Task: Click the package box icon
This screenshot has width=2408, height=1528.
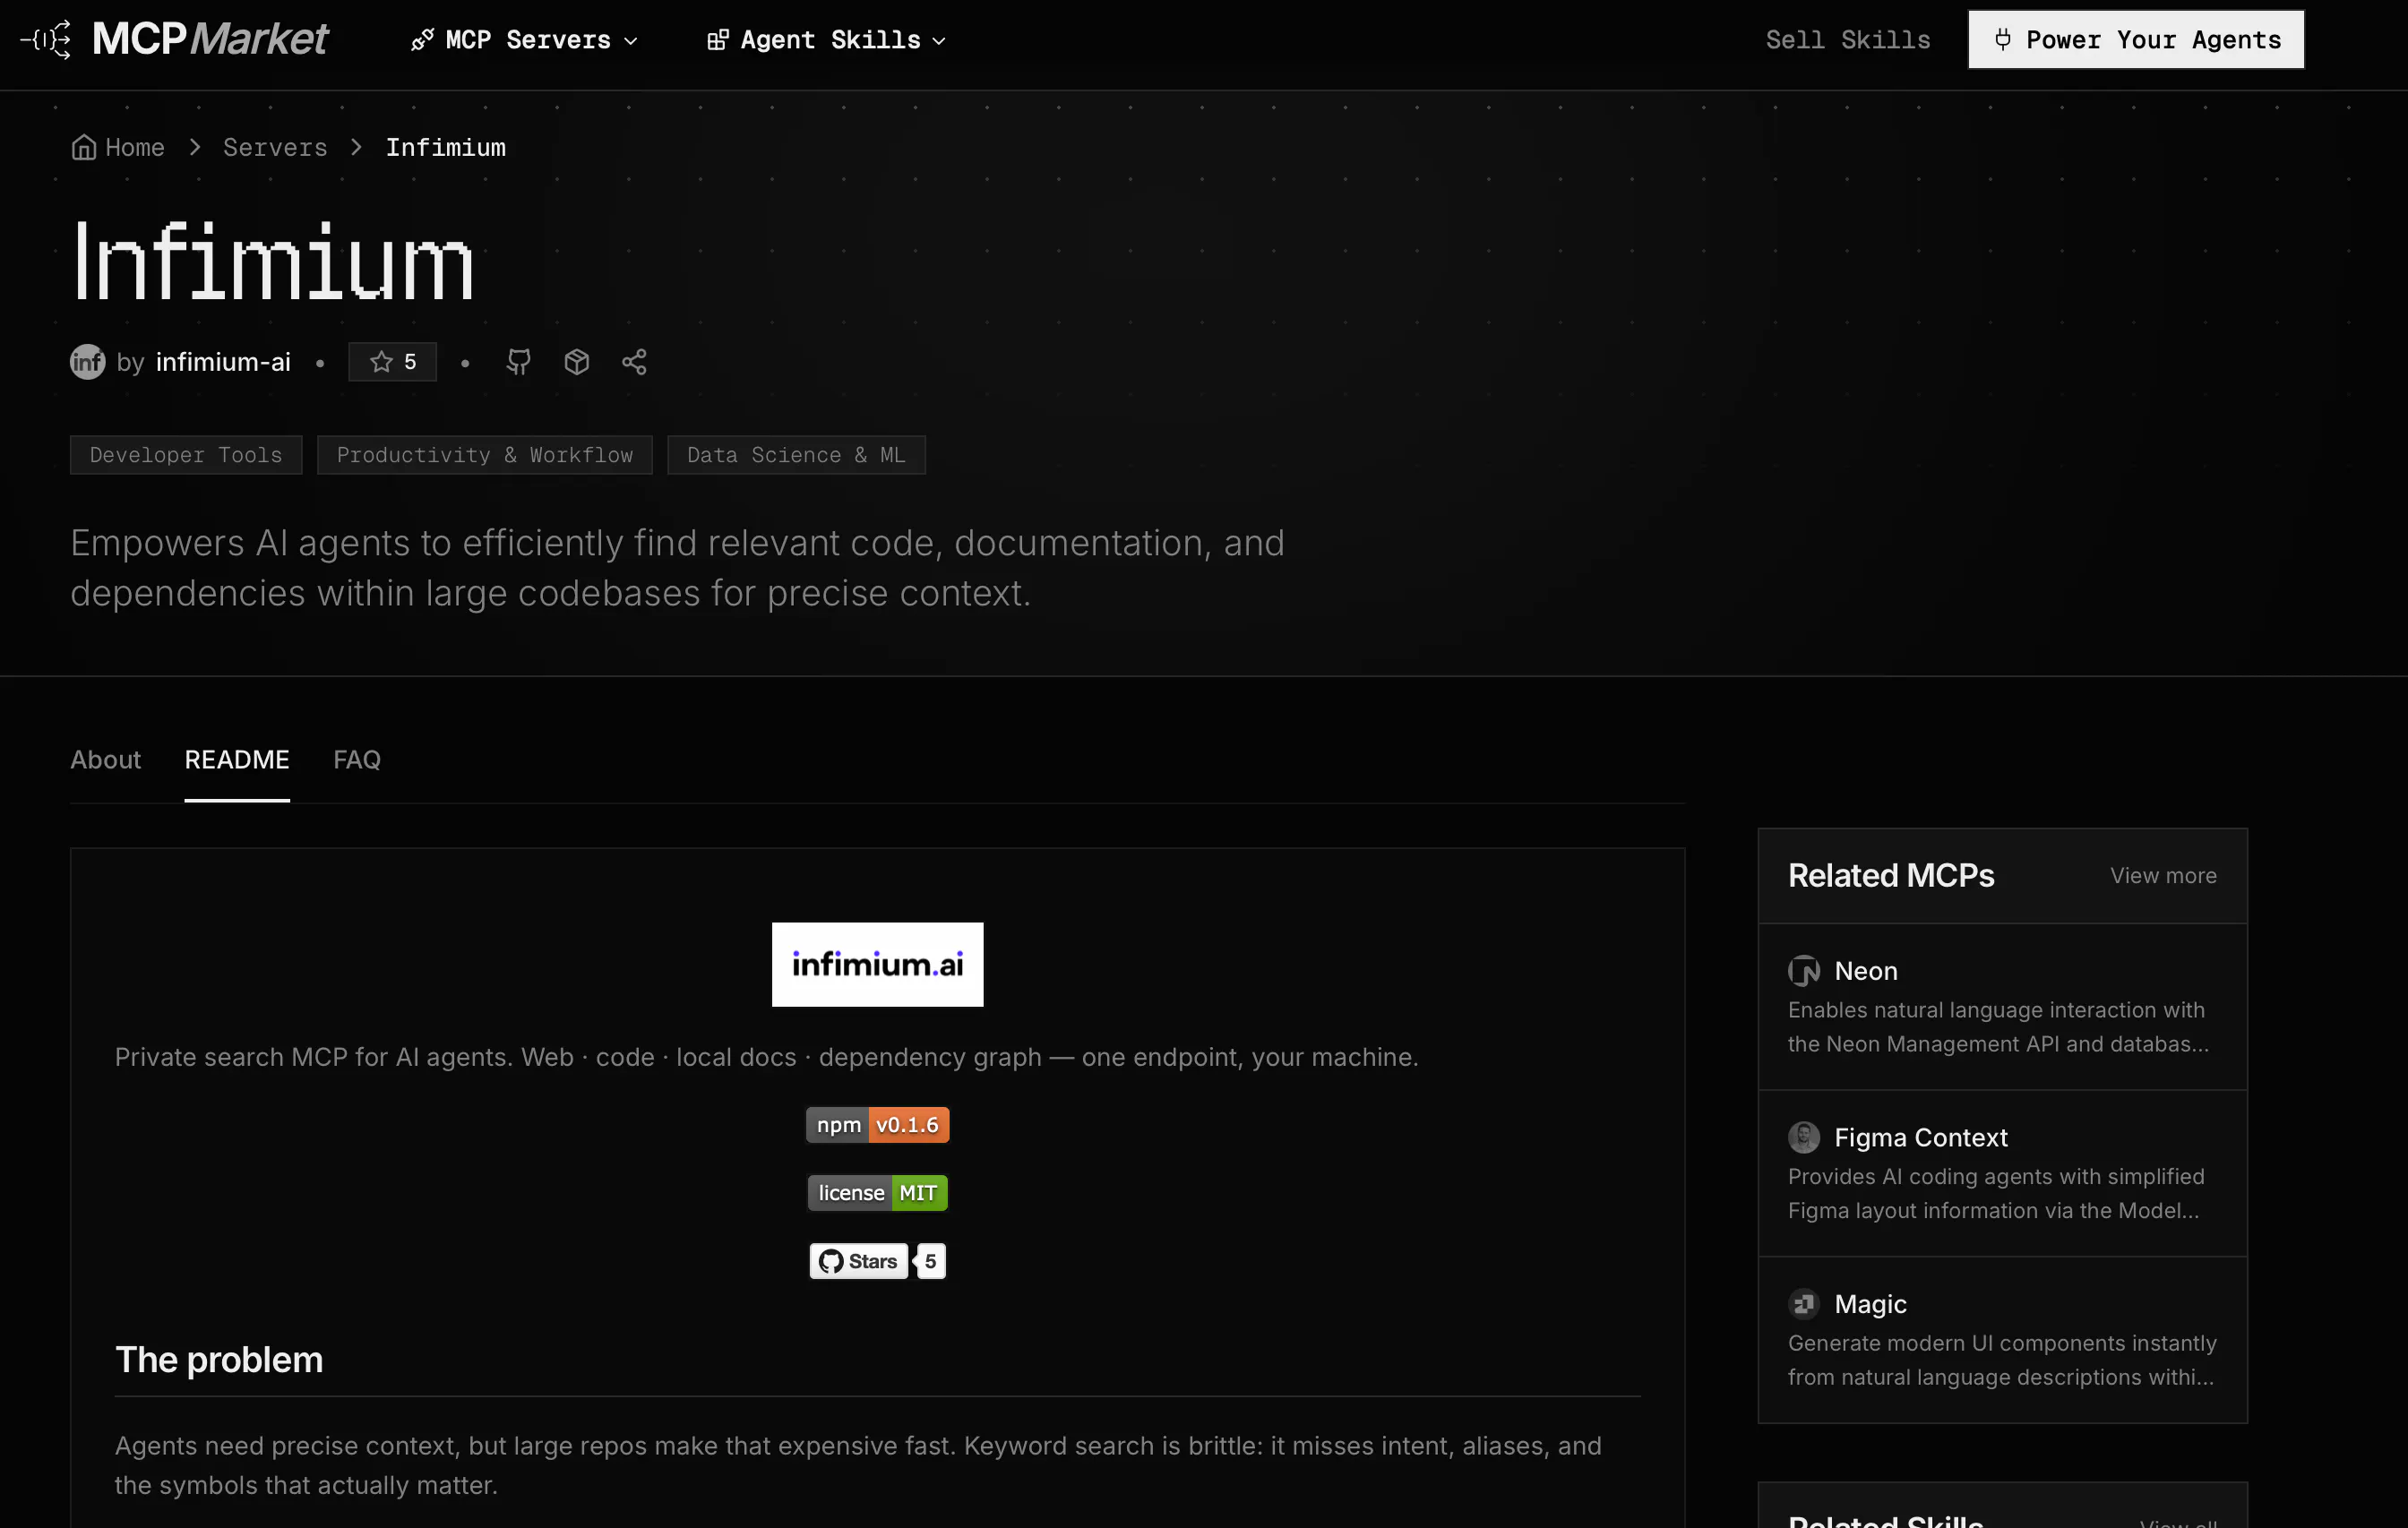Action: (x=576, y=362)
